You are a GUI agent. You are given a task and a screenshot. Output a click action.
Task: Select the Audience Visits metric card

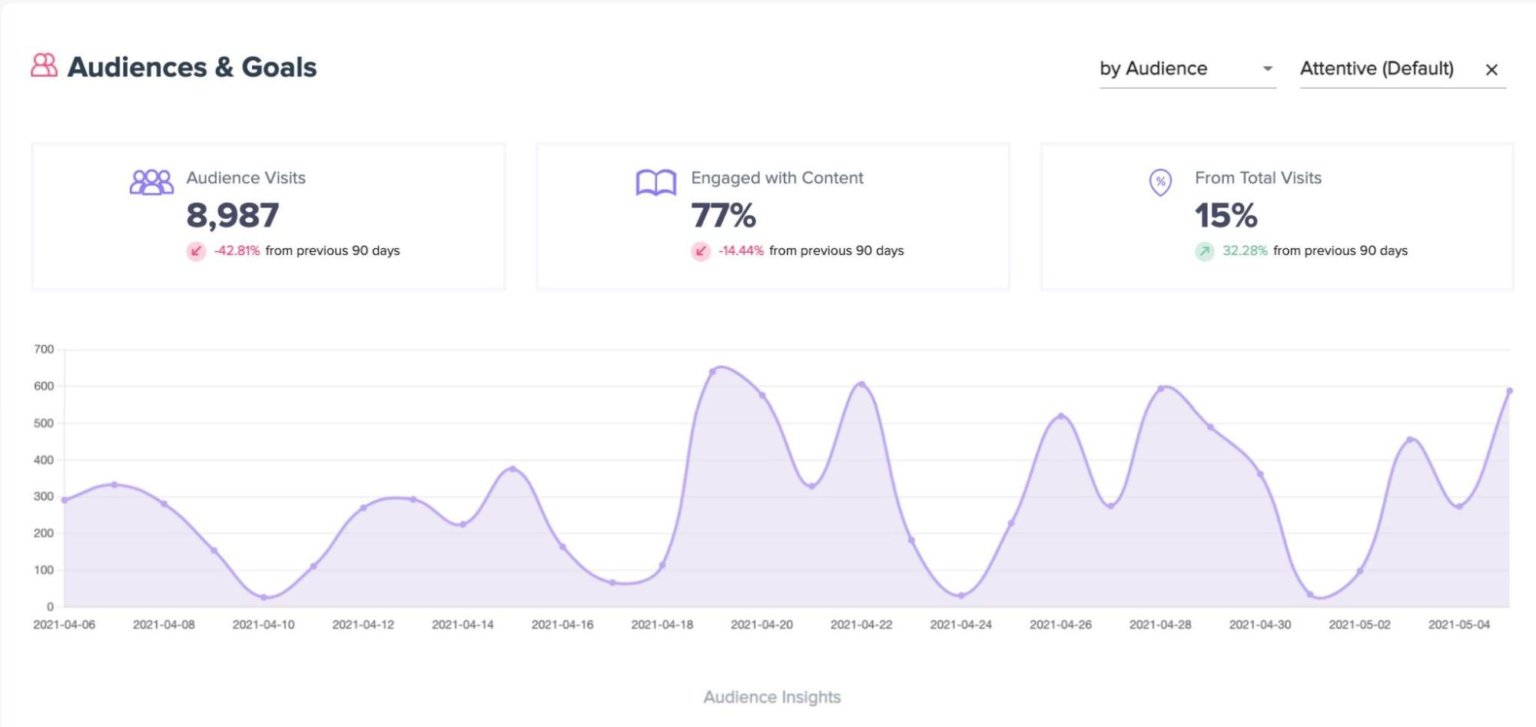click(269, 215)
